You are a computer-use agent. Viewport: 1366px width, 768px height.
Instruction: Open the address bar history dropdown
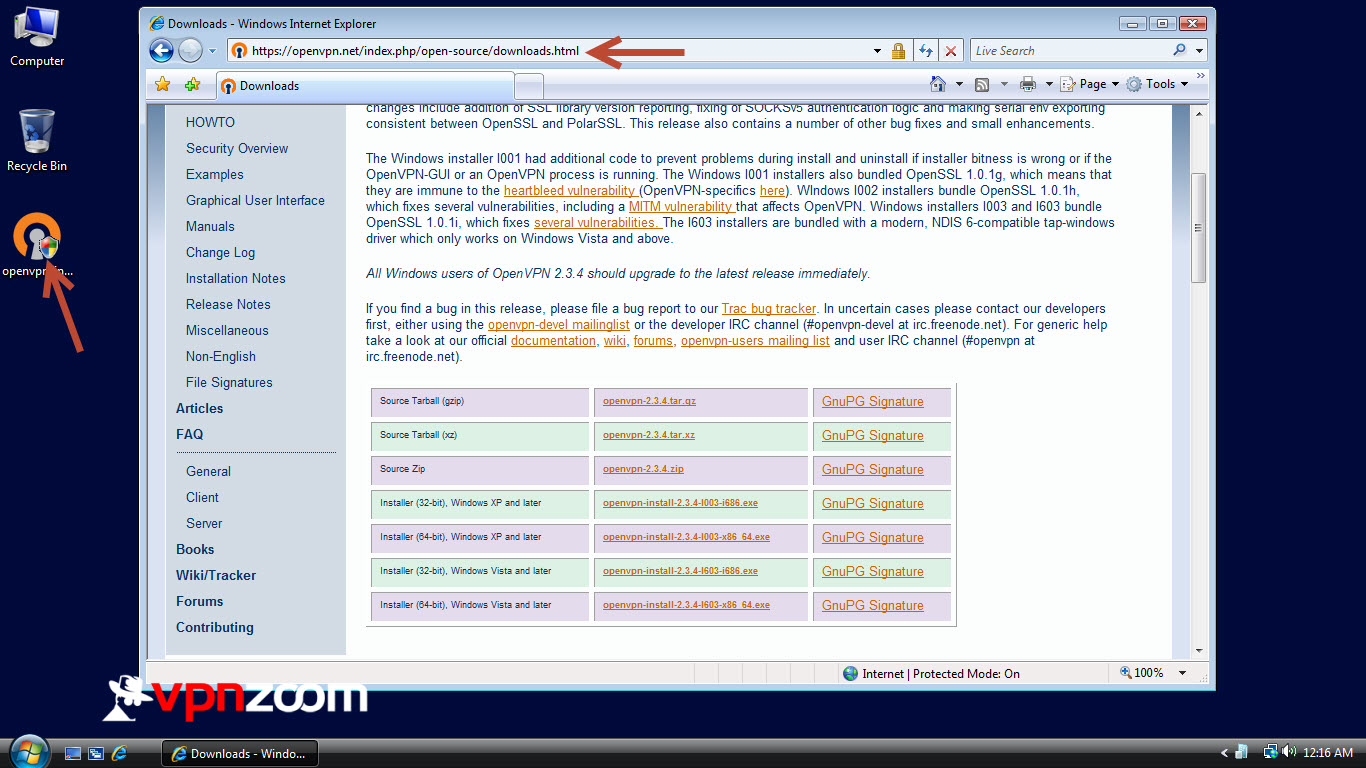tap(877, 51)
